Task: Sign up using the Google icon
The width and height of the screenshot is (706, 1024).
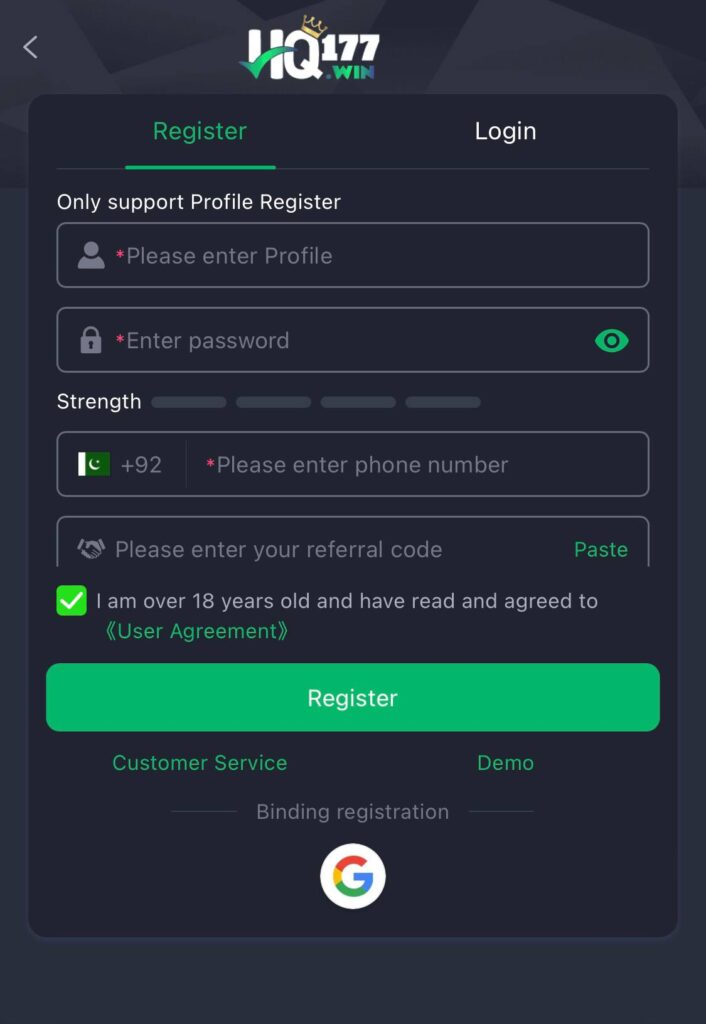Action: [352, 874]
